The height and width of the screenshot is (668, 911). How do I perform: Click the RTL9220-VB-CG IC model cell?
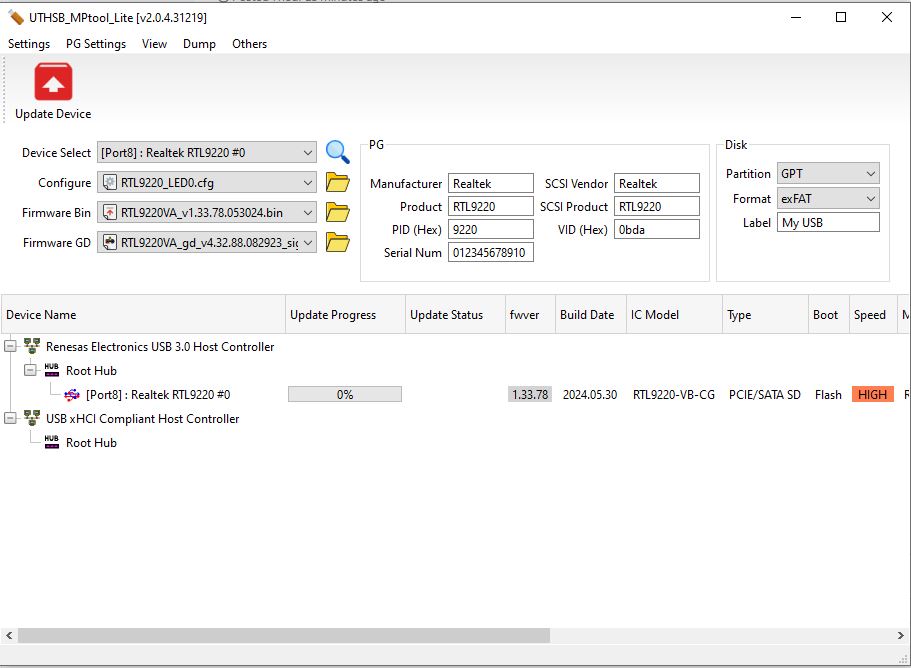pyautogui.click(x=674, y=394)
